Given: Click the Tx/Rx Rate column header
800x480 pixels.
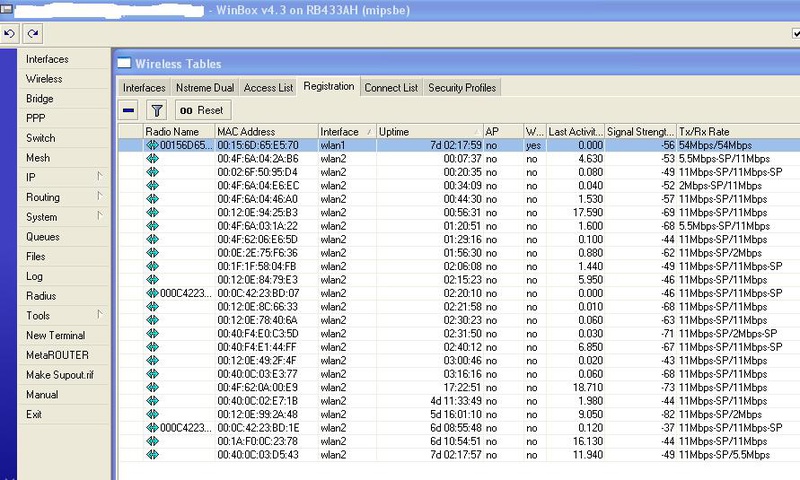Looking at the screenshot, I should pos(738,132).
